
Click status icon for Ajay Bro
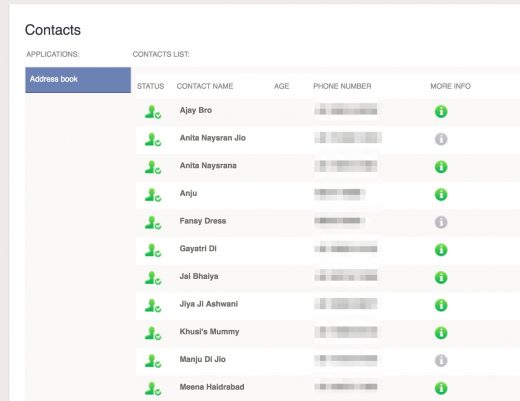tap(153, 112)
